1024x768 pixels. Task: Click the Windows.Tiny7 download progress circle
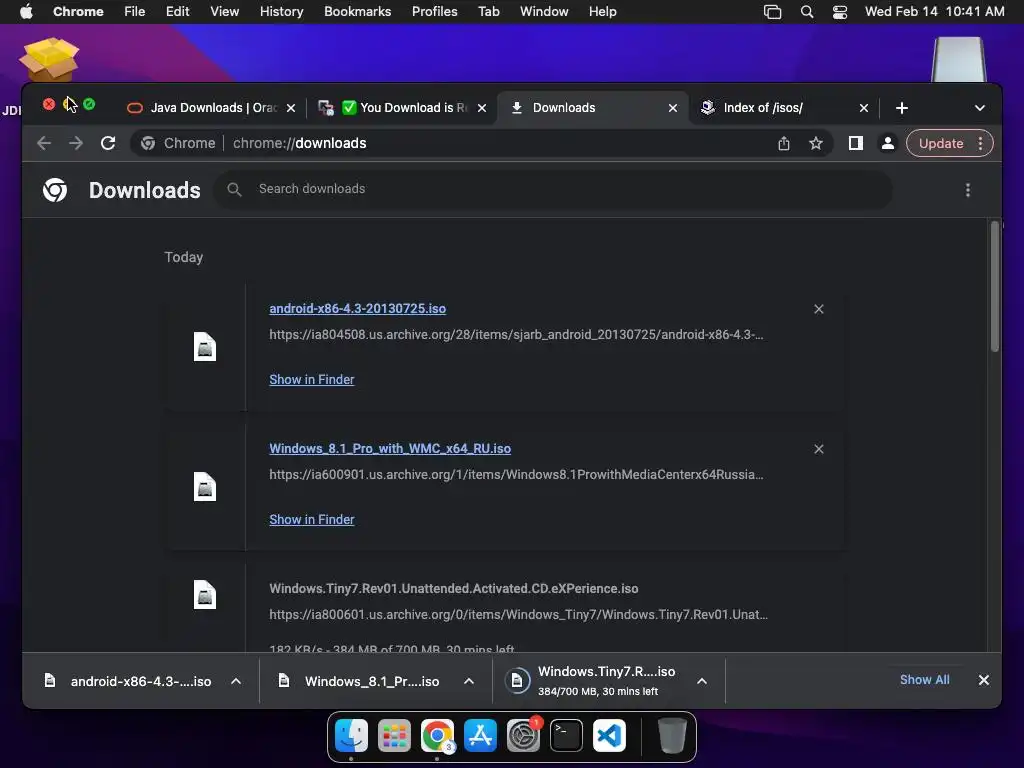[517, 680]
